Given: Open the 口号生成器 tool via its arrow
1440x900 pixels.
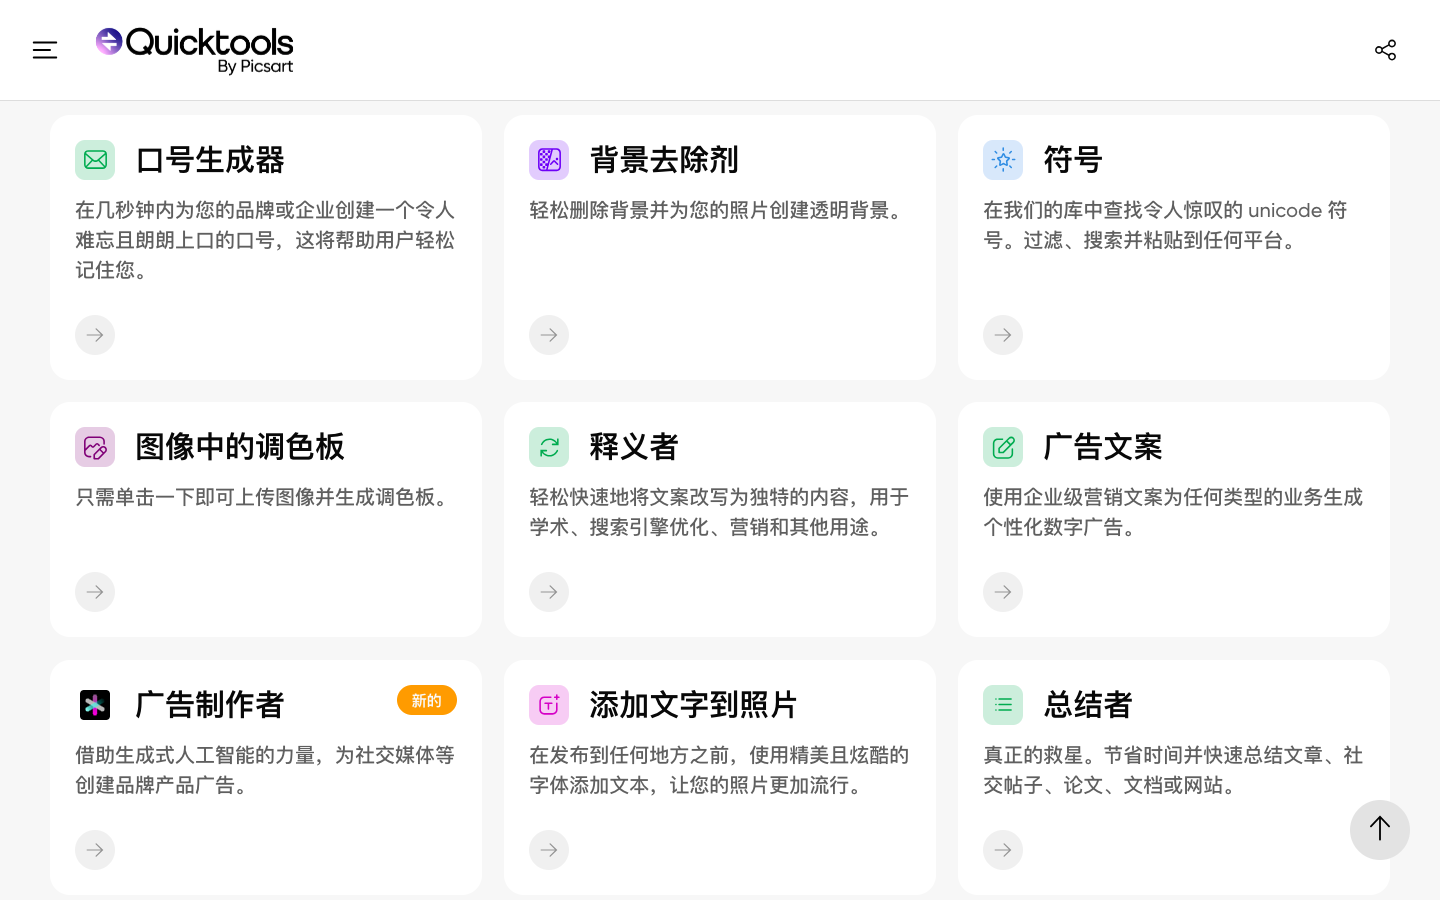Looking at the screenshot, I should [x=95, y=335].
